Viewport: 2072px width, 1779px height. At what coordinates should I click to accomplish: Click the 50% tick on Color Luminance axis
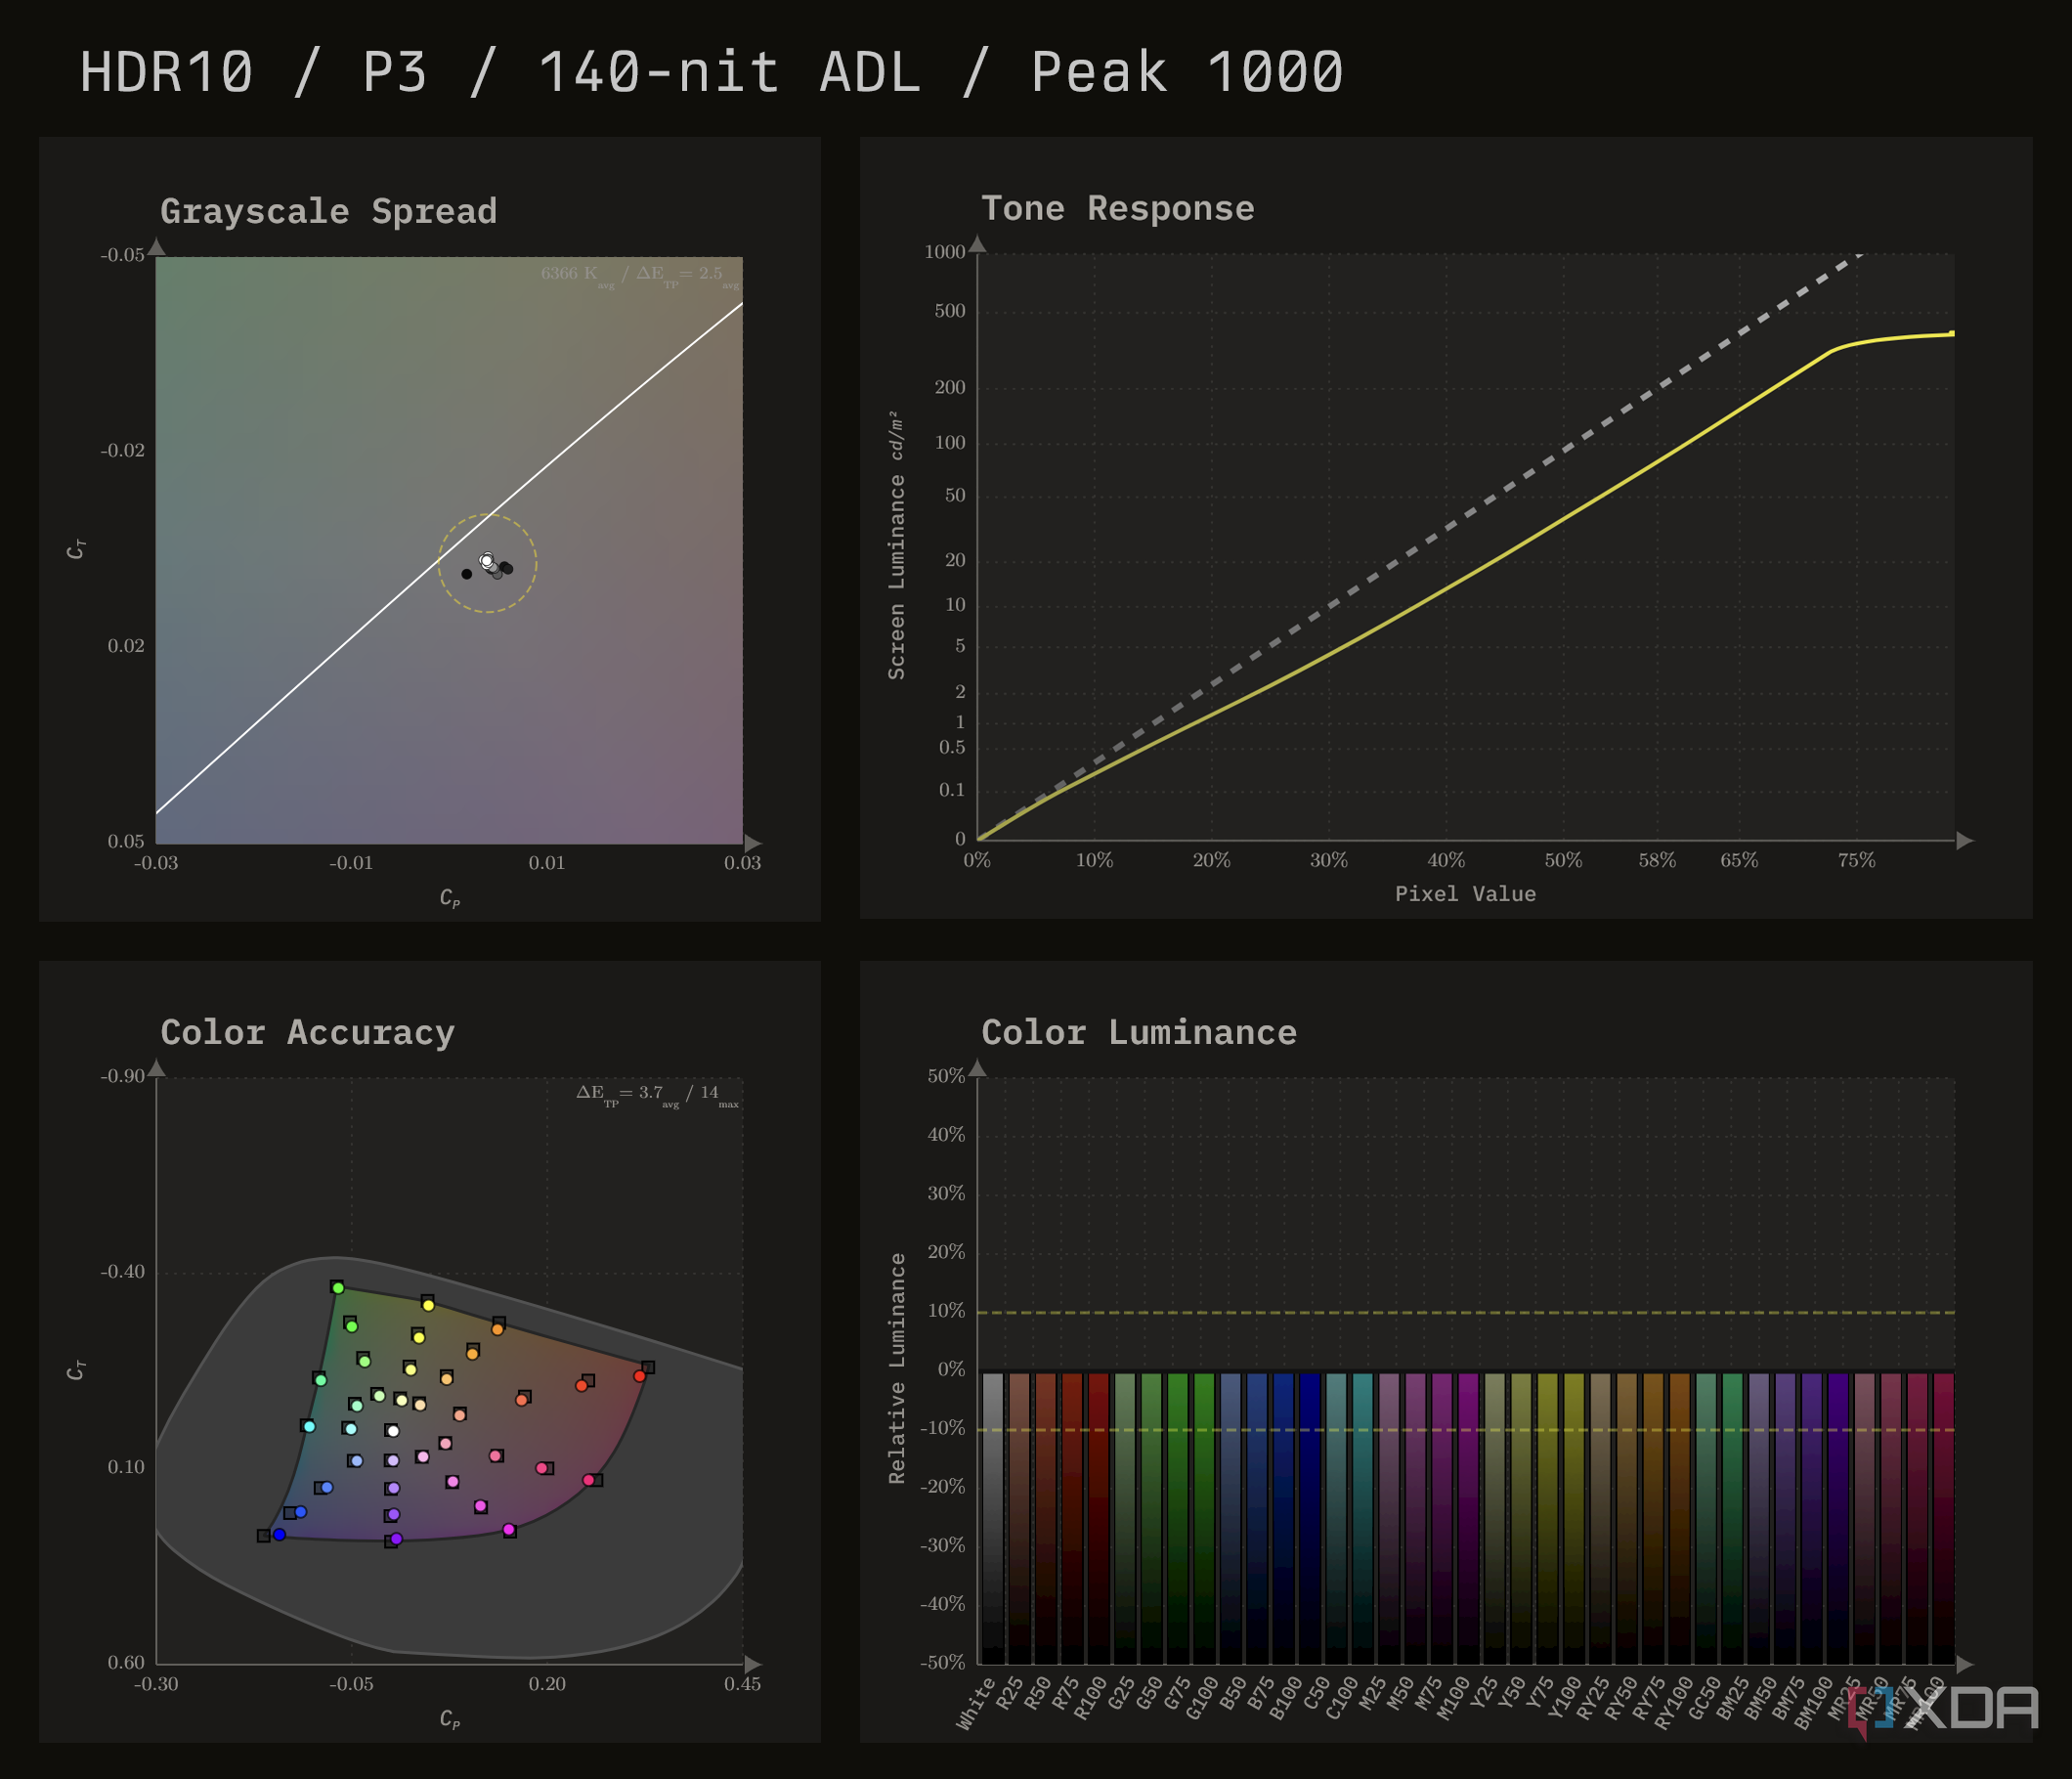[x=946, y=1077]
